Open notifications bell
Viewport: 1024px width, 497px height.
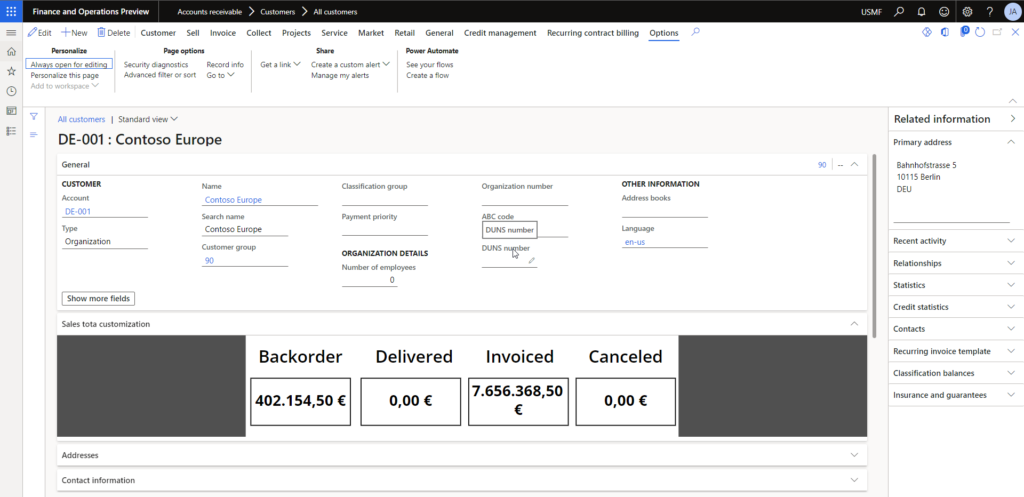click(921, 11)
